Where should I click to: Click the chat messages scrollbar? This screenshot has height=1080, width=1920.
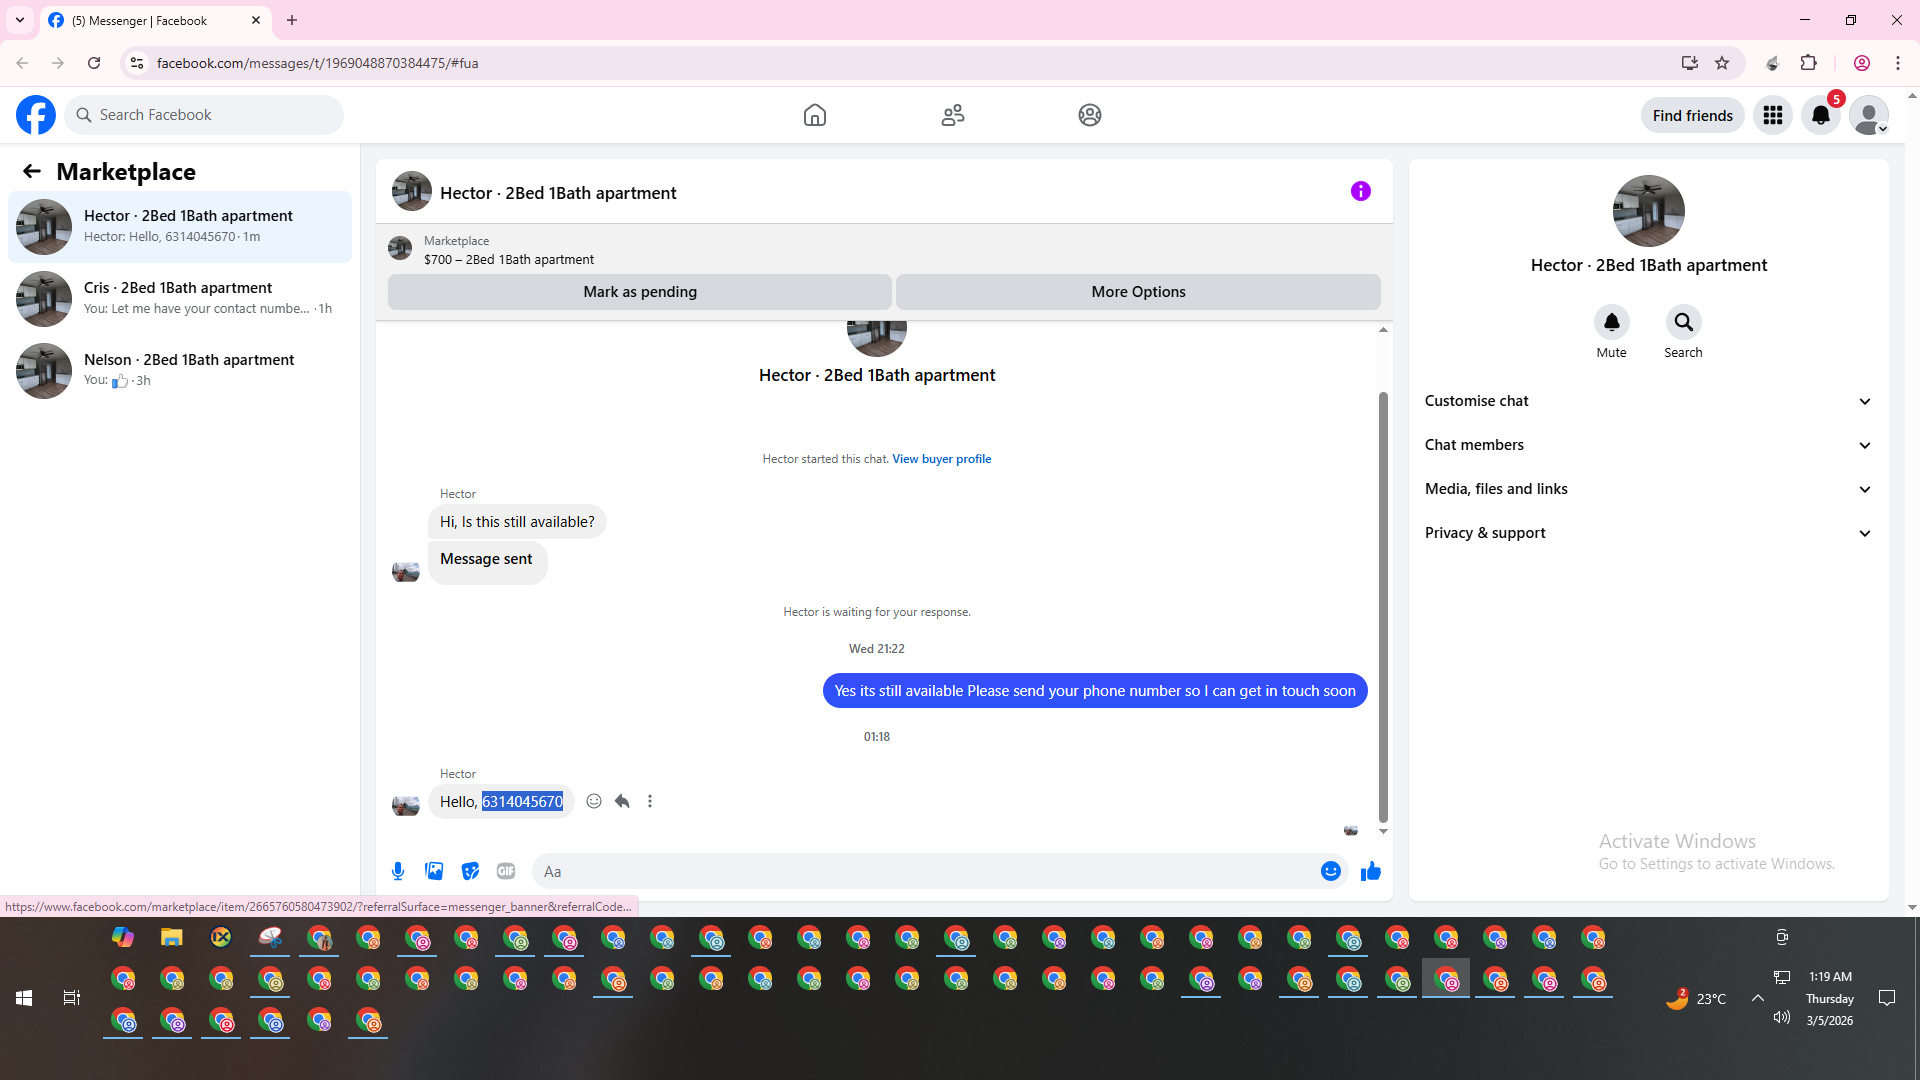1383,606
